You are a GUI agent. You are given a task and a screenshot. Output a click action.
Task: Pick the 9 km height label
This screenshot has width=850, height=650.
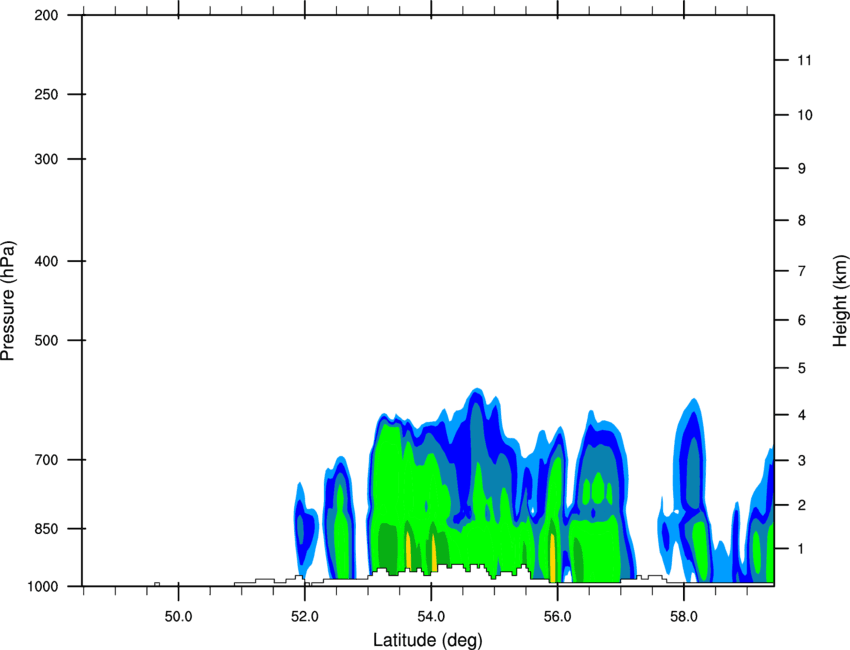(x=802, y=169)
